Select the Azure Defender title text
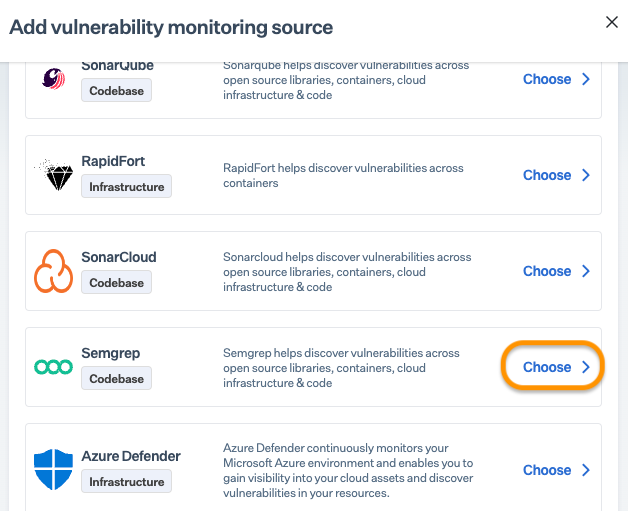Viewport: 628px width, 511px height. click(131, 456)
